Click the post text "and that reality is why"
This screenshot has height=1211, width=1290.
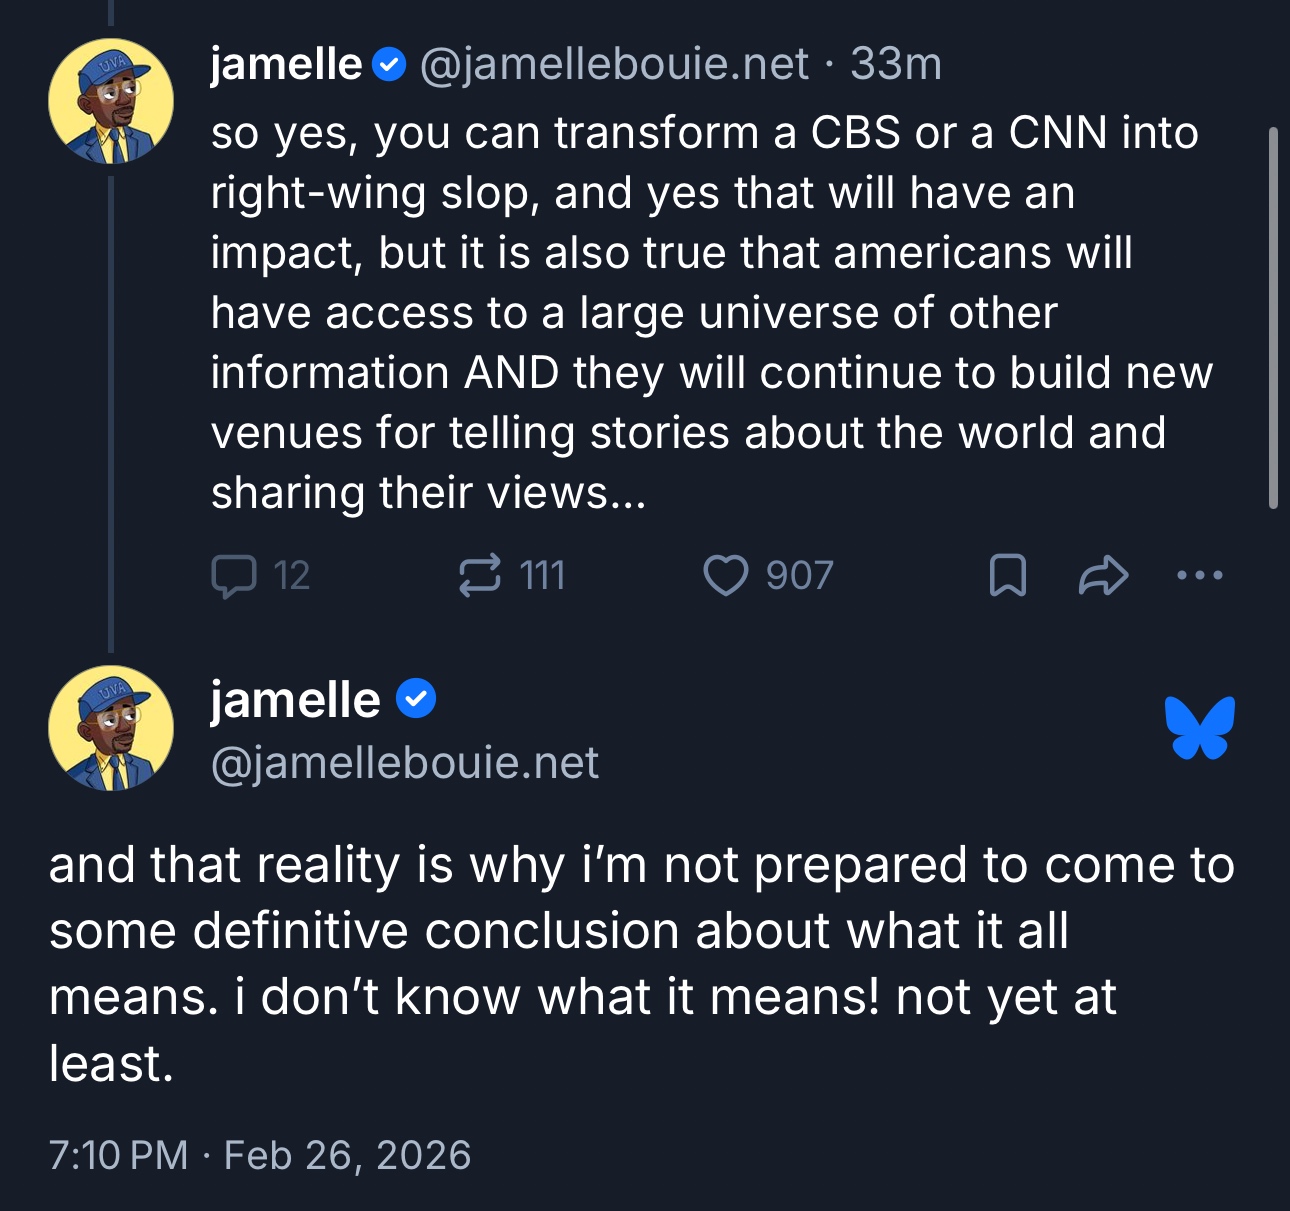640,964
